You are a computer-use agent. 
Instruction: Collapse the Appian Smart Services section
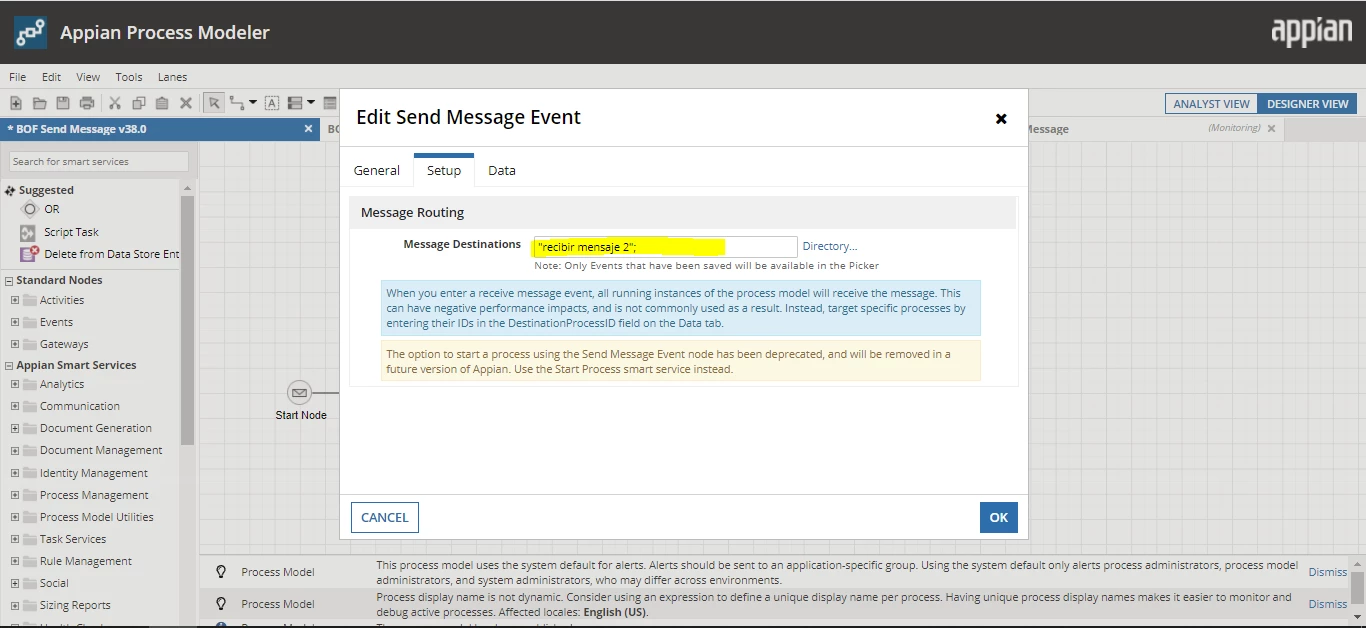click(x=9, y=366)
